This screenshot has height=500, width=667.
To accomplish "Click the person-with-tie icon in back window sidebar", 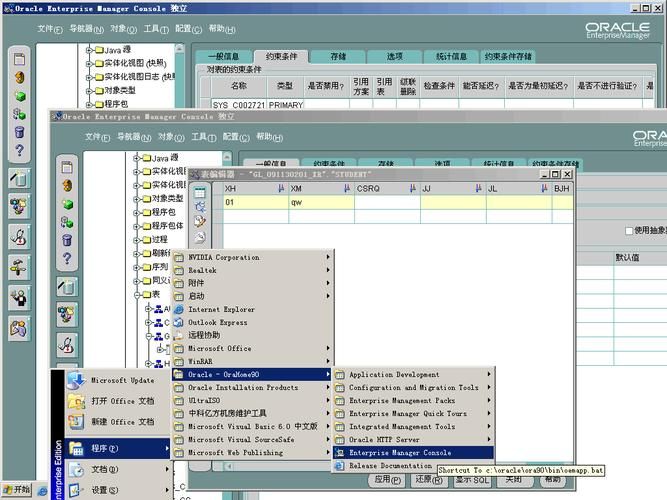I will [19, 297].
